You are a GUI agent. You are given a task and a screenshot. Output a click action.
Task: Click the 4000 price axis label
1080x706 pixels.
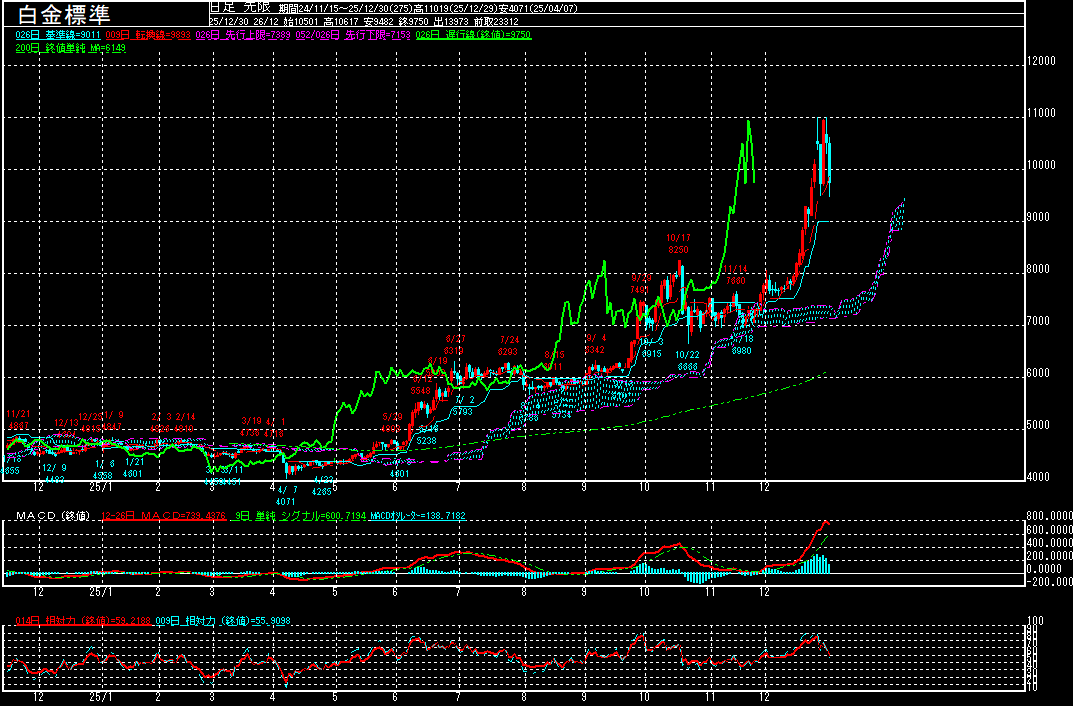click(1040, 477)
